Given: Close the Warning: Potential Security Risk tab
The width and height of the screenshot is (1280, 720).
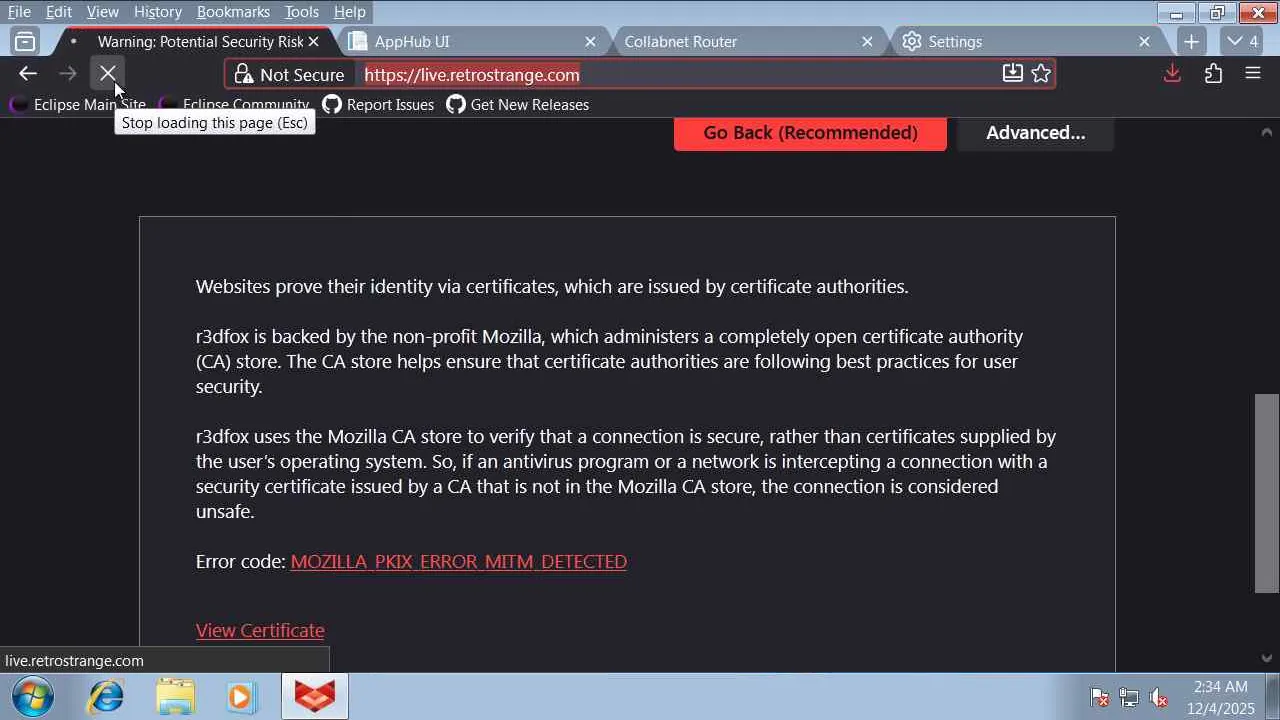Looking at the screenshot, I should coord(313,41).
